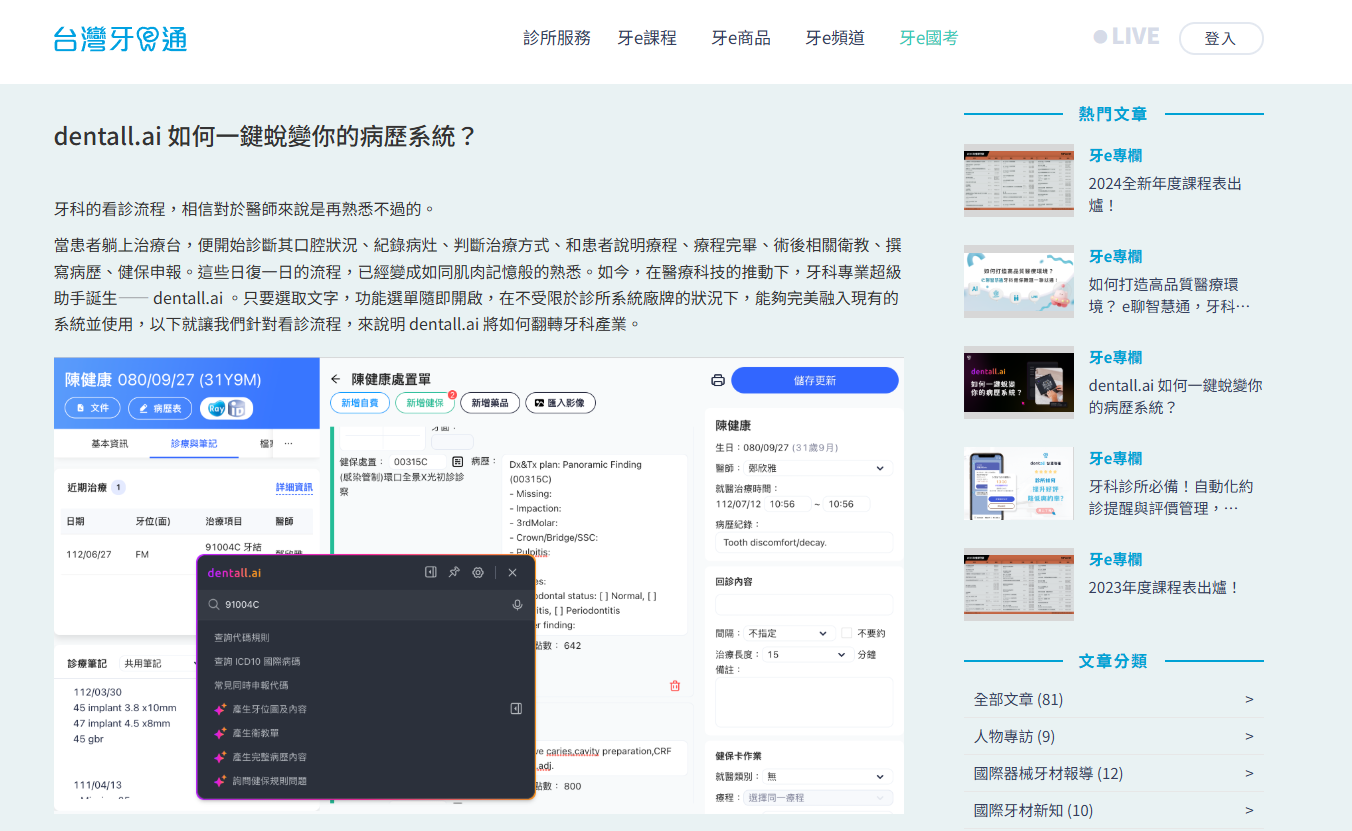Click sparkle icon beside 詢問健保規則問題
Viewport: 1352px width, 831px height.
point(220,781)
